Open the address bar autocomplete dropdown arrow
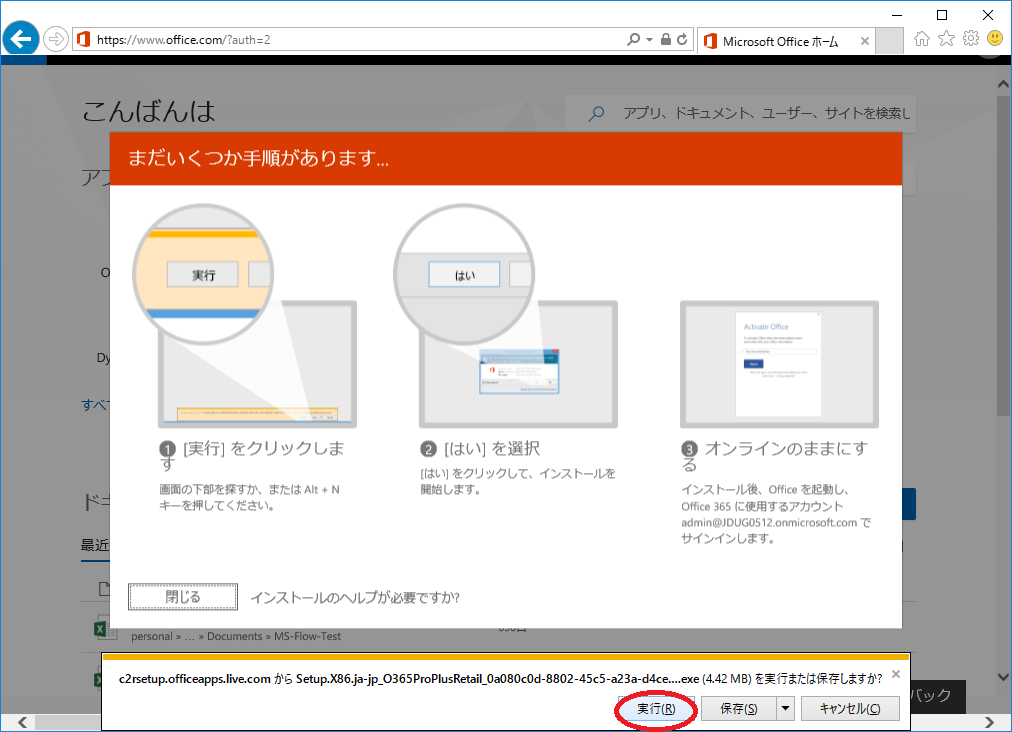The height and width of the screenshot is (732, 1012). click(x=649, y=40)
